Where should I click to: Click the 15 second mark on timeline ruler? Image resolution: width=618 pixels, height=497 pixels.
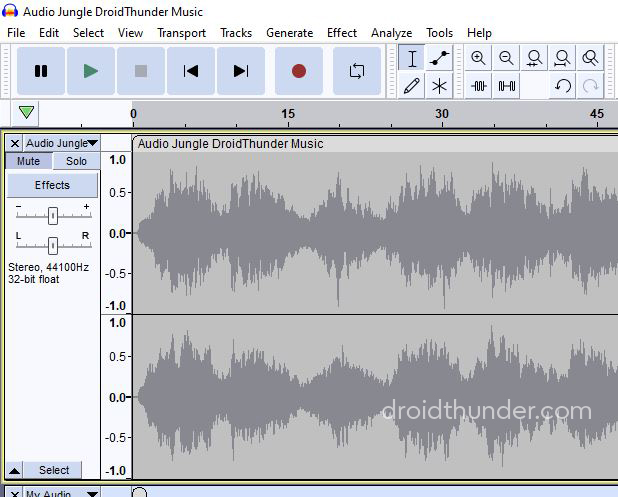pos(288,114)
